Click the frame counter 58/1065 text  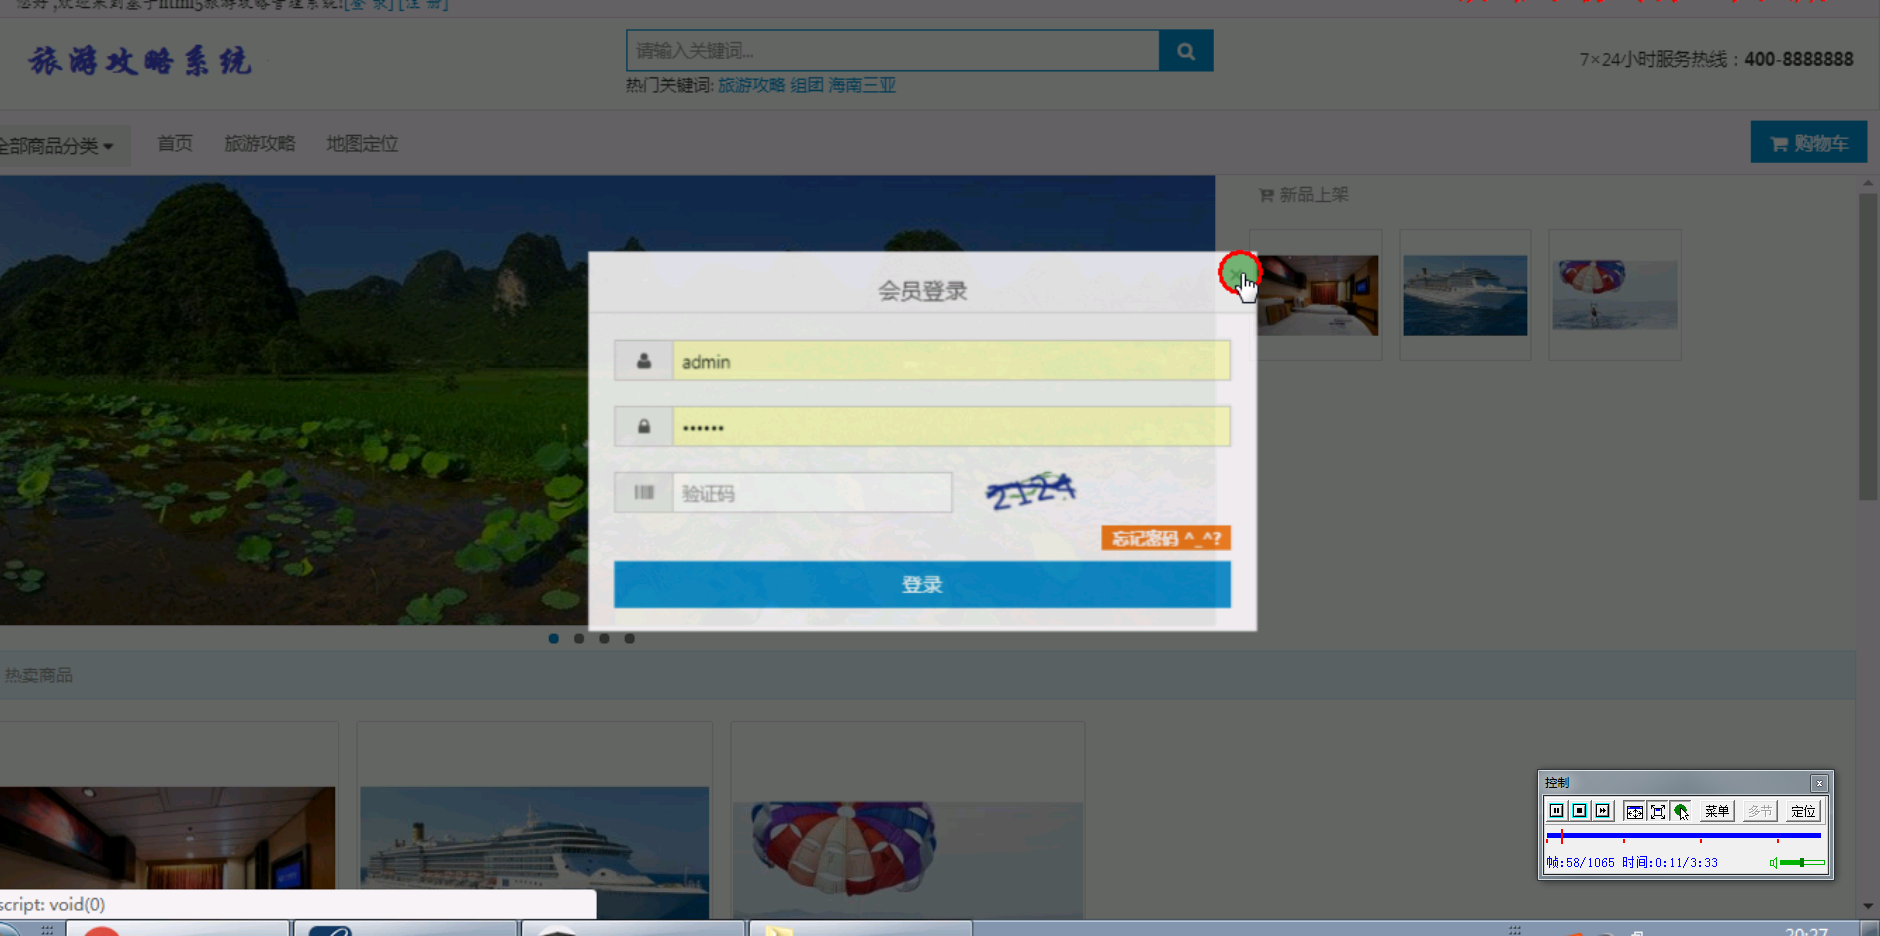point(1580,862)
